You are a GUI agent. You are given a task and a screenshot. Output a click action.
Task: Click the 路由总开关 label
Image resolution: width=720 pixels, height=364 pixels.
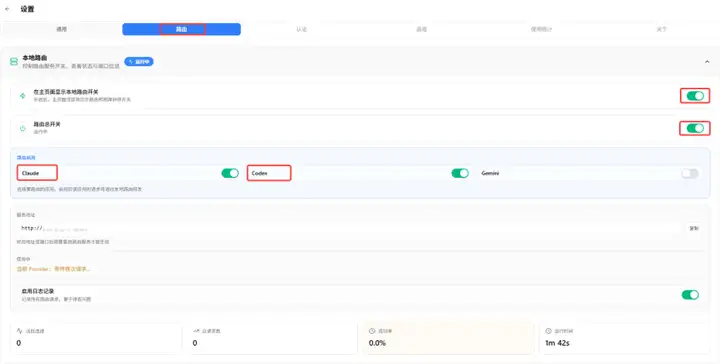(x=47, y=124)
